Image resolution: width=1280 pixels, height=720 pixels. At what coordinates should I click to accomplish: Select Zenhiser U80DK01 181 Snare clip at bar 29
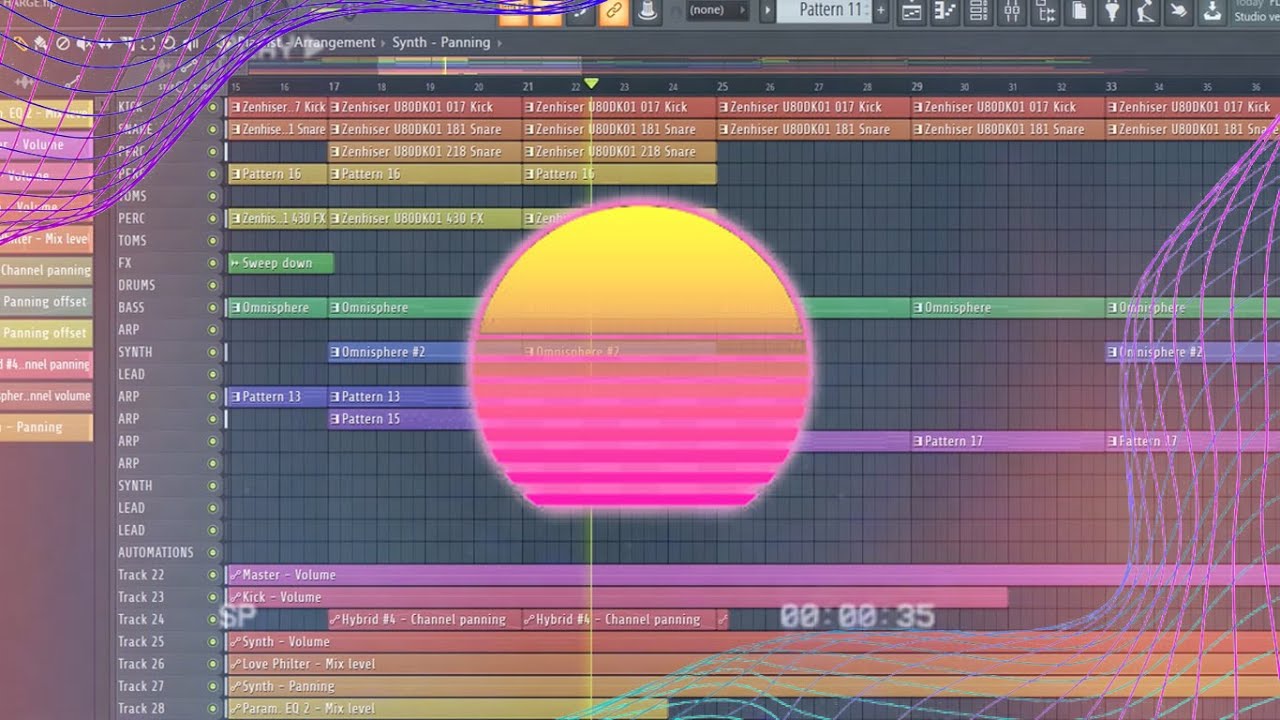click(1007, 129)
